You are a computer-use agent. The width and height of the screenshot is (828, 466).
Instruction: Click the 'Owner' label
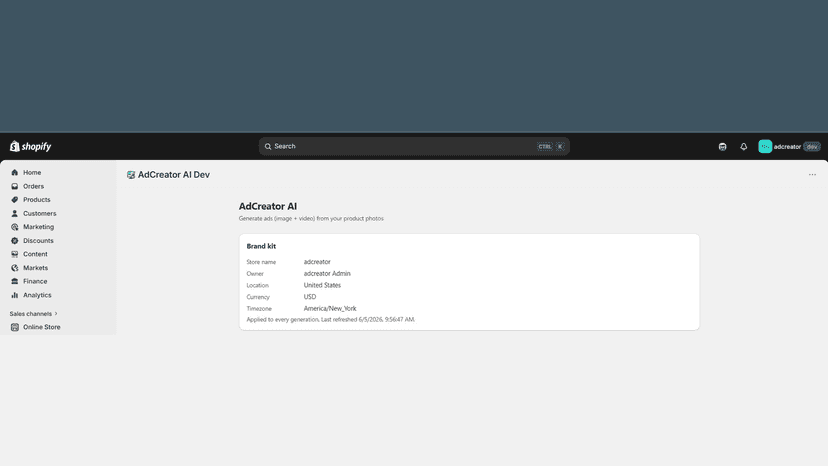coord(255,274)
